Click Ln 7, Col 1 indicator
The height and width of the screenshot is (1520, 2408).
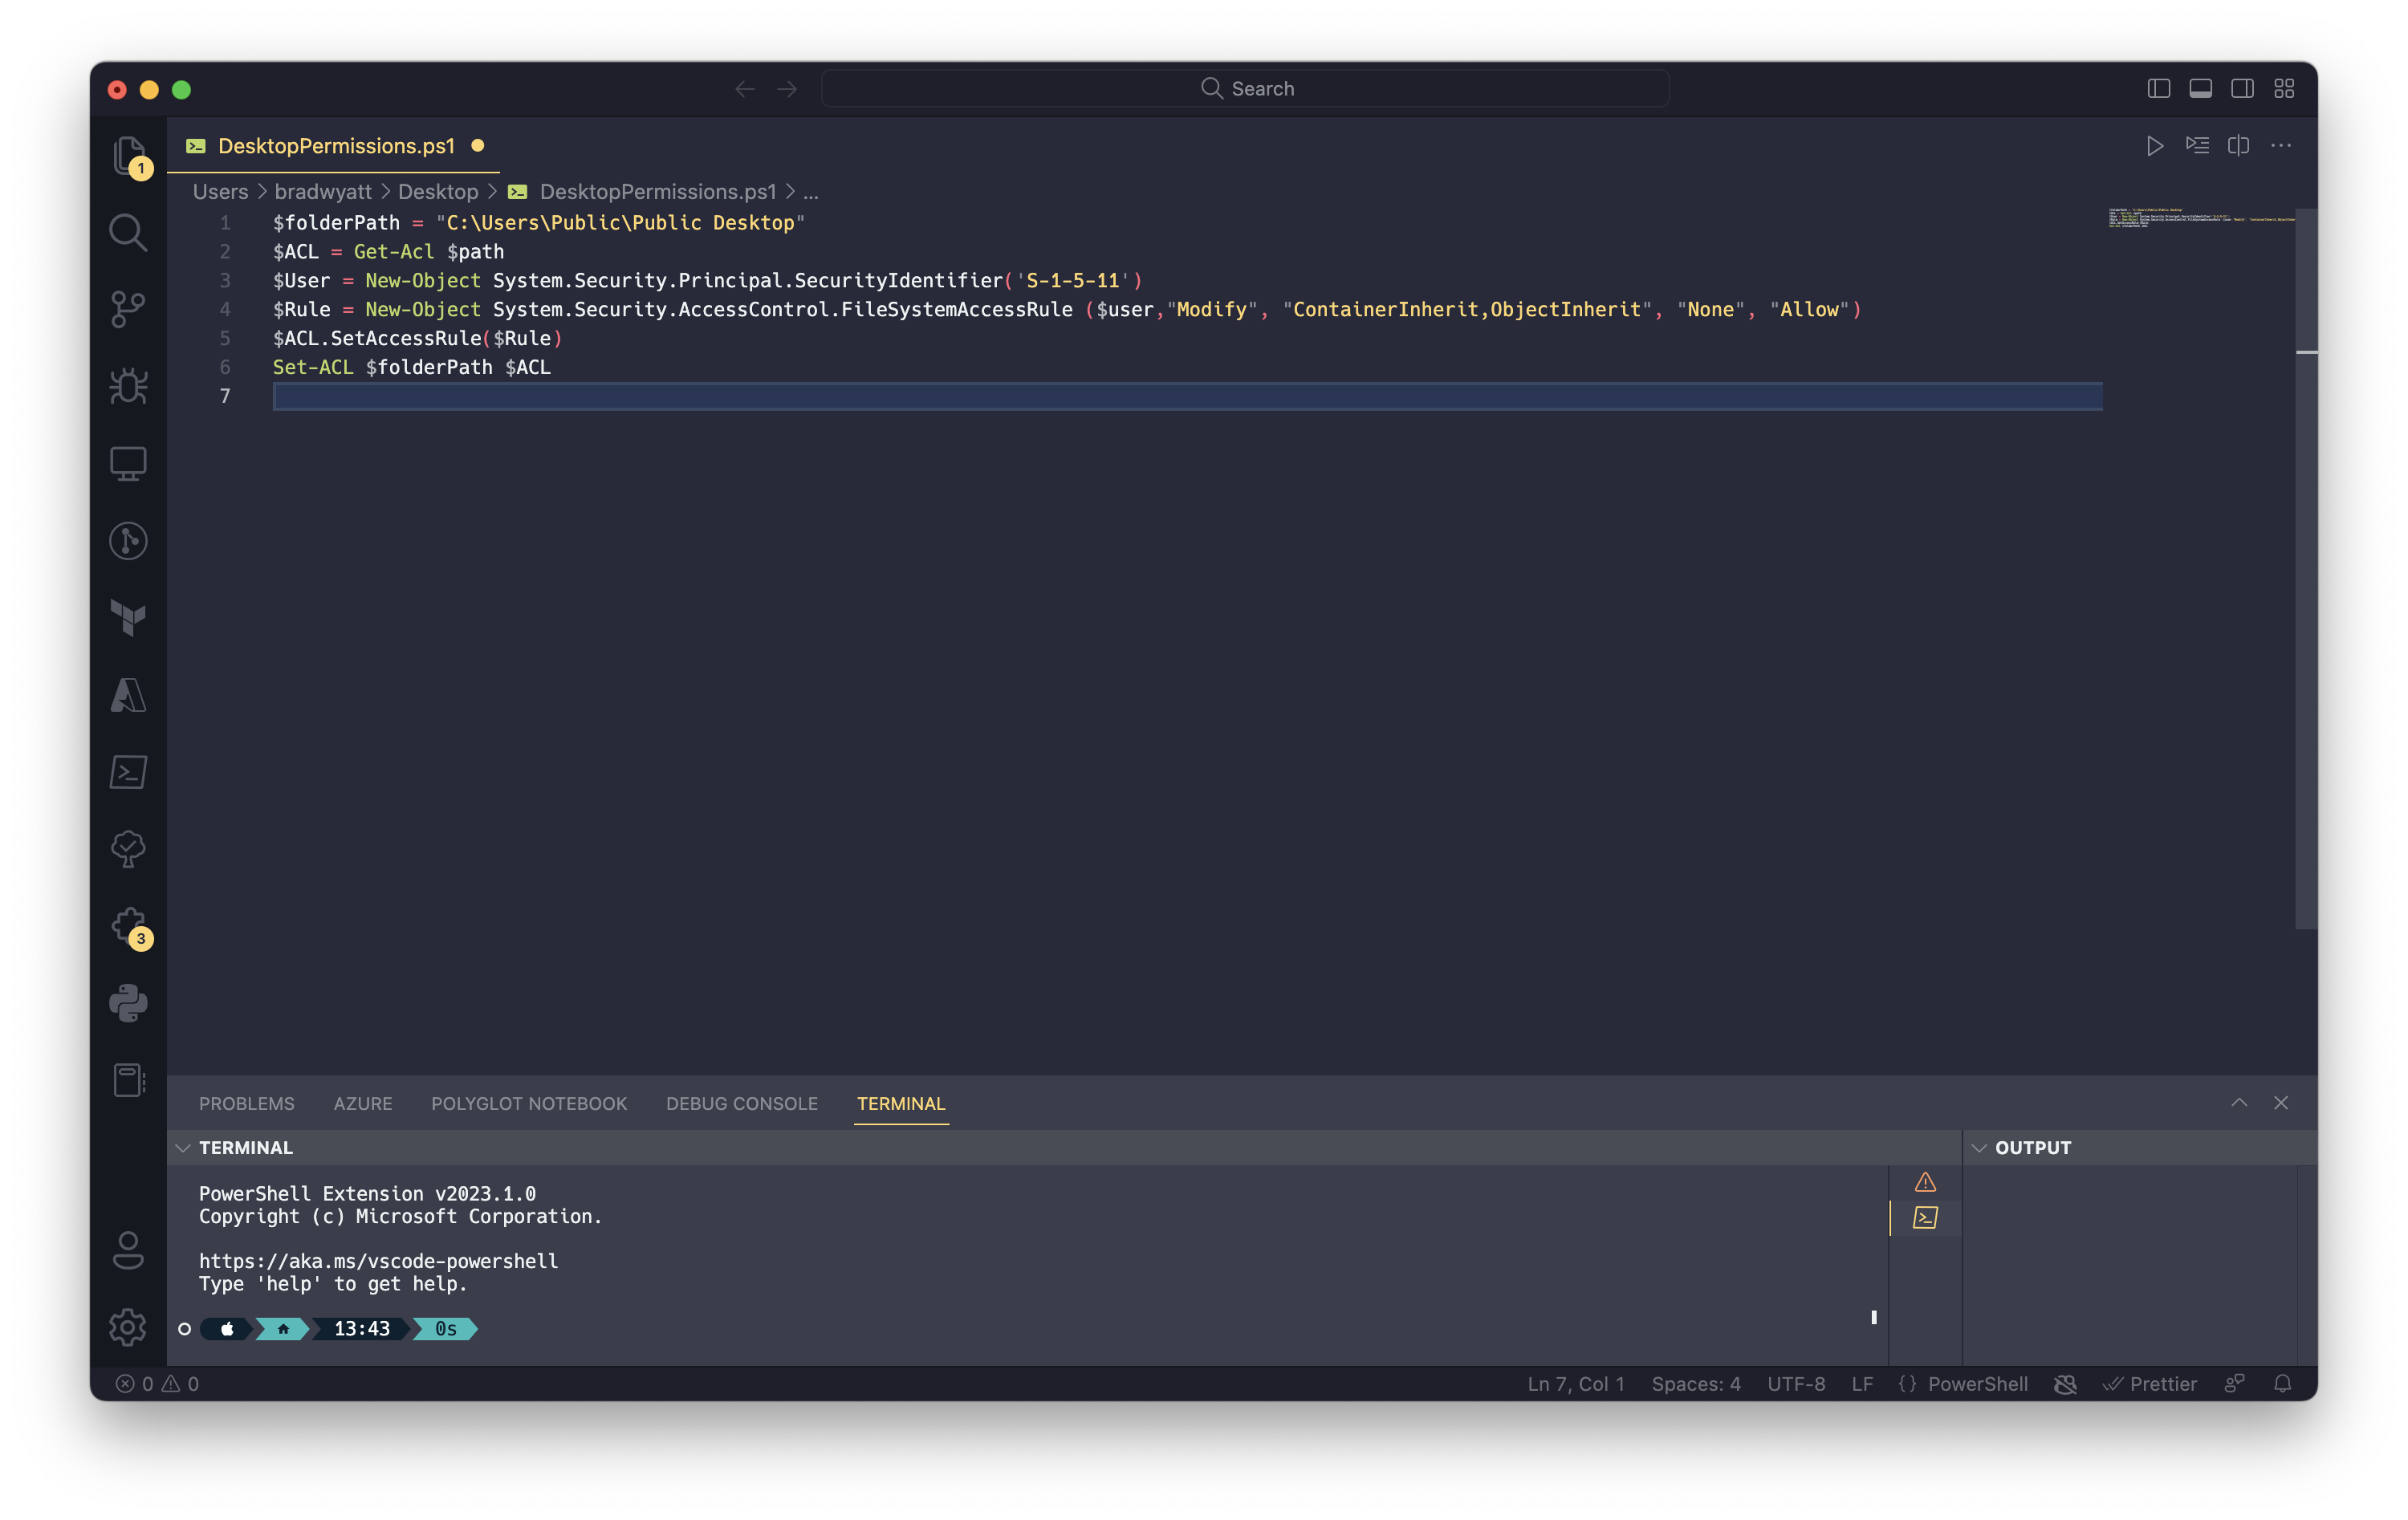pos(1576,1384)
